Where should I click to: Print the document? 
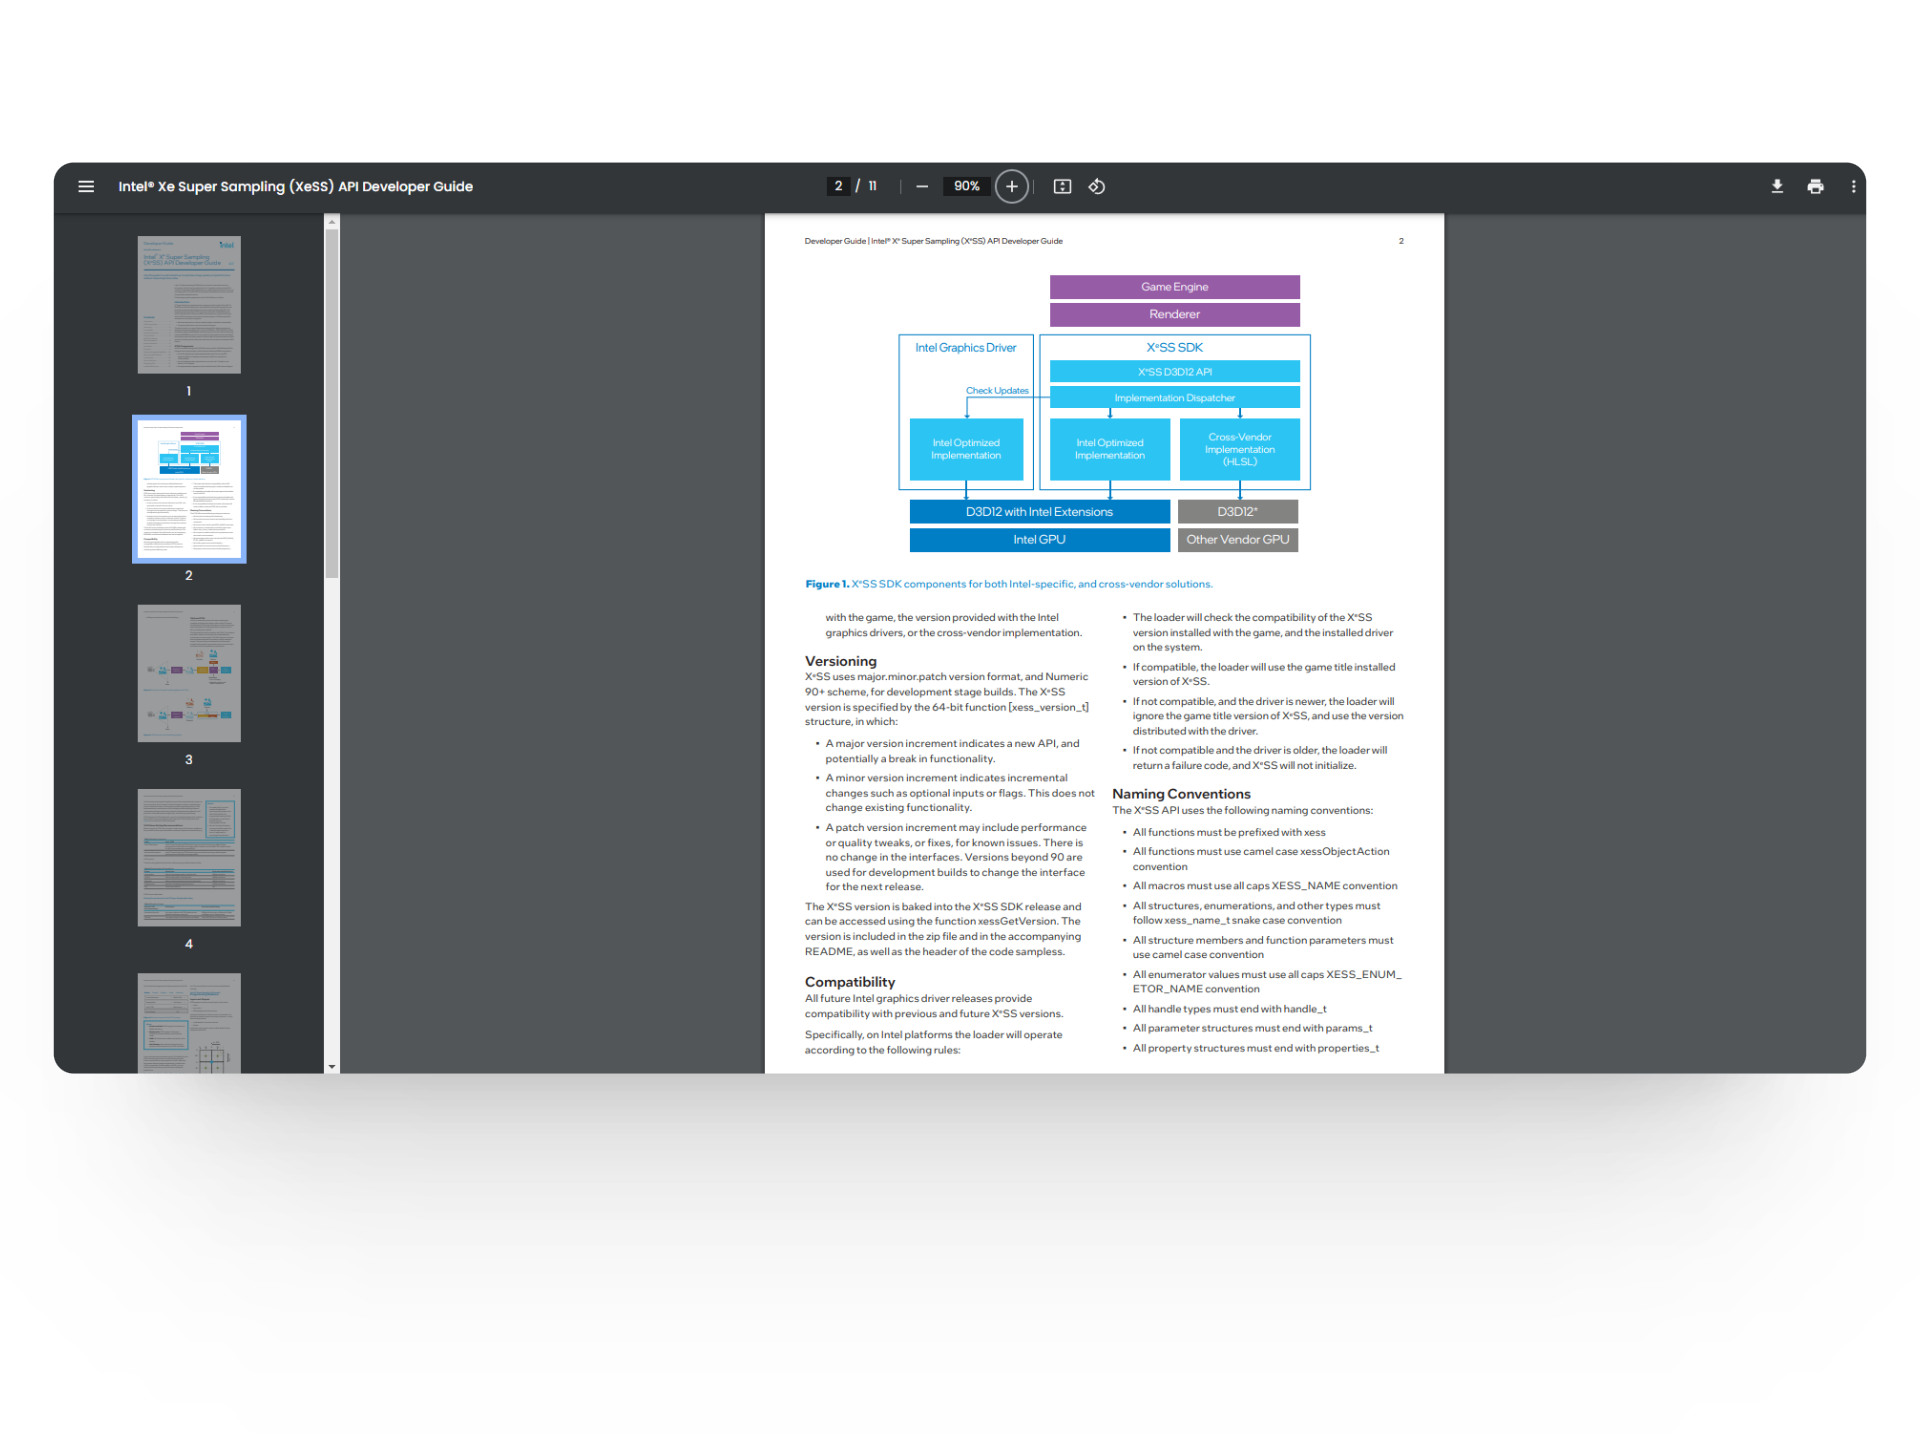[x=1815, y=186]
